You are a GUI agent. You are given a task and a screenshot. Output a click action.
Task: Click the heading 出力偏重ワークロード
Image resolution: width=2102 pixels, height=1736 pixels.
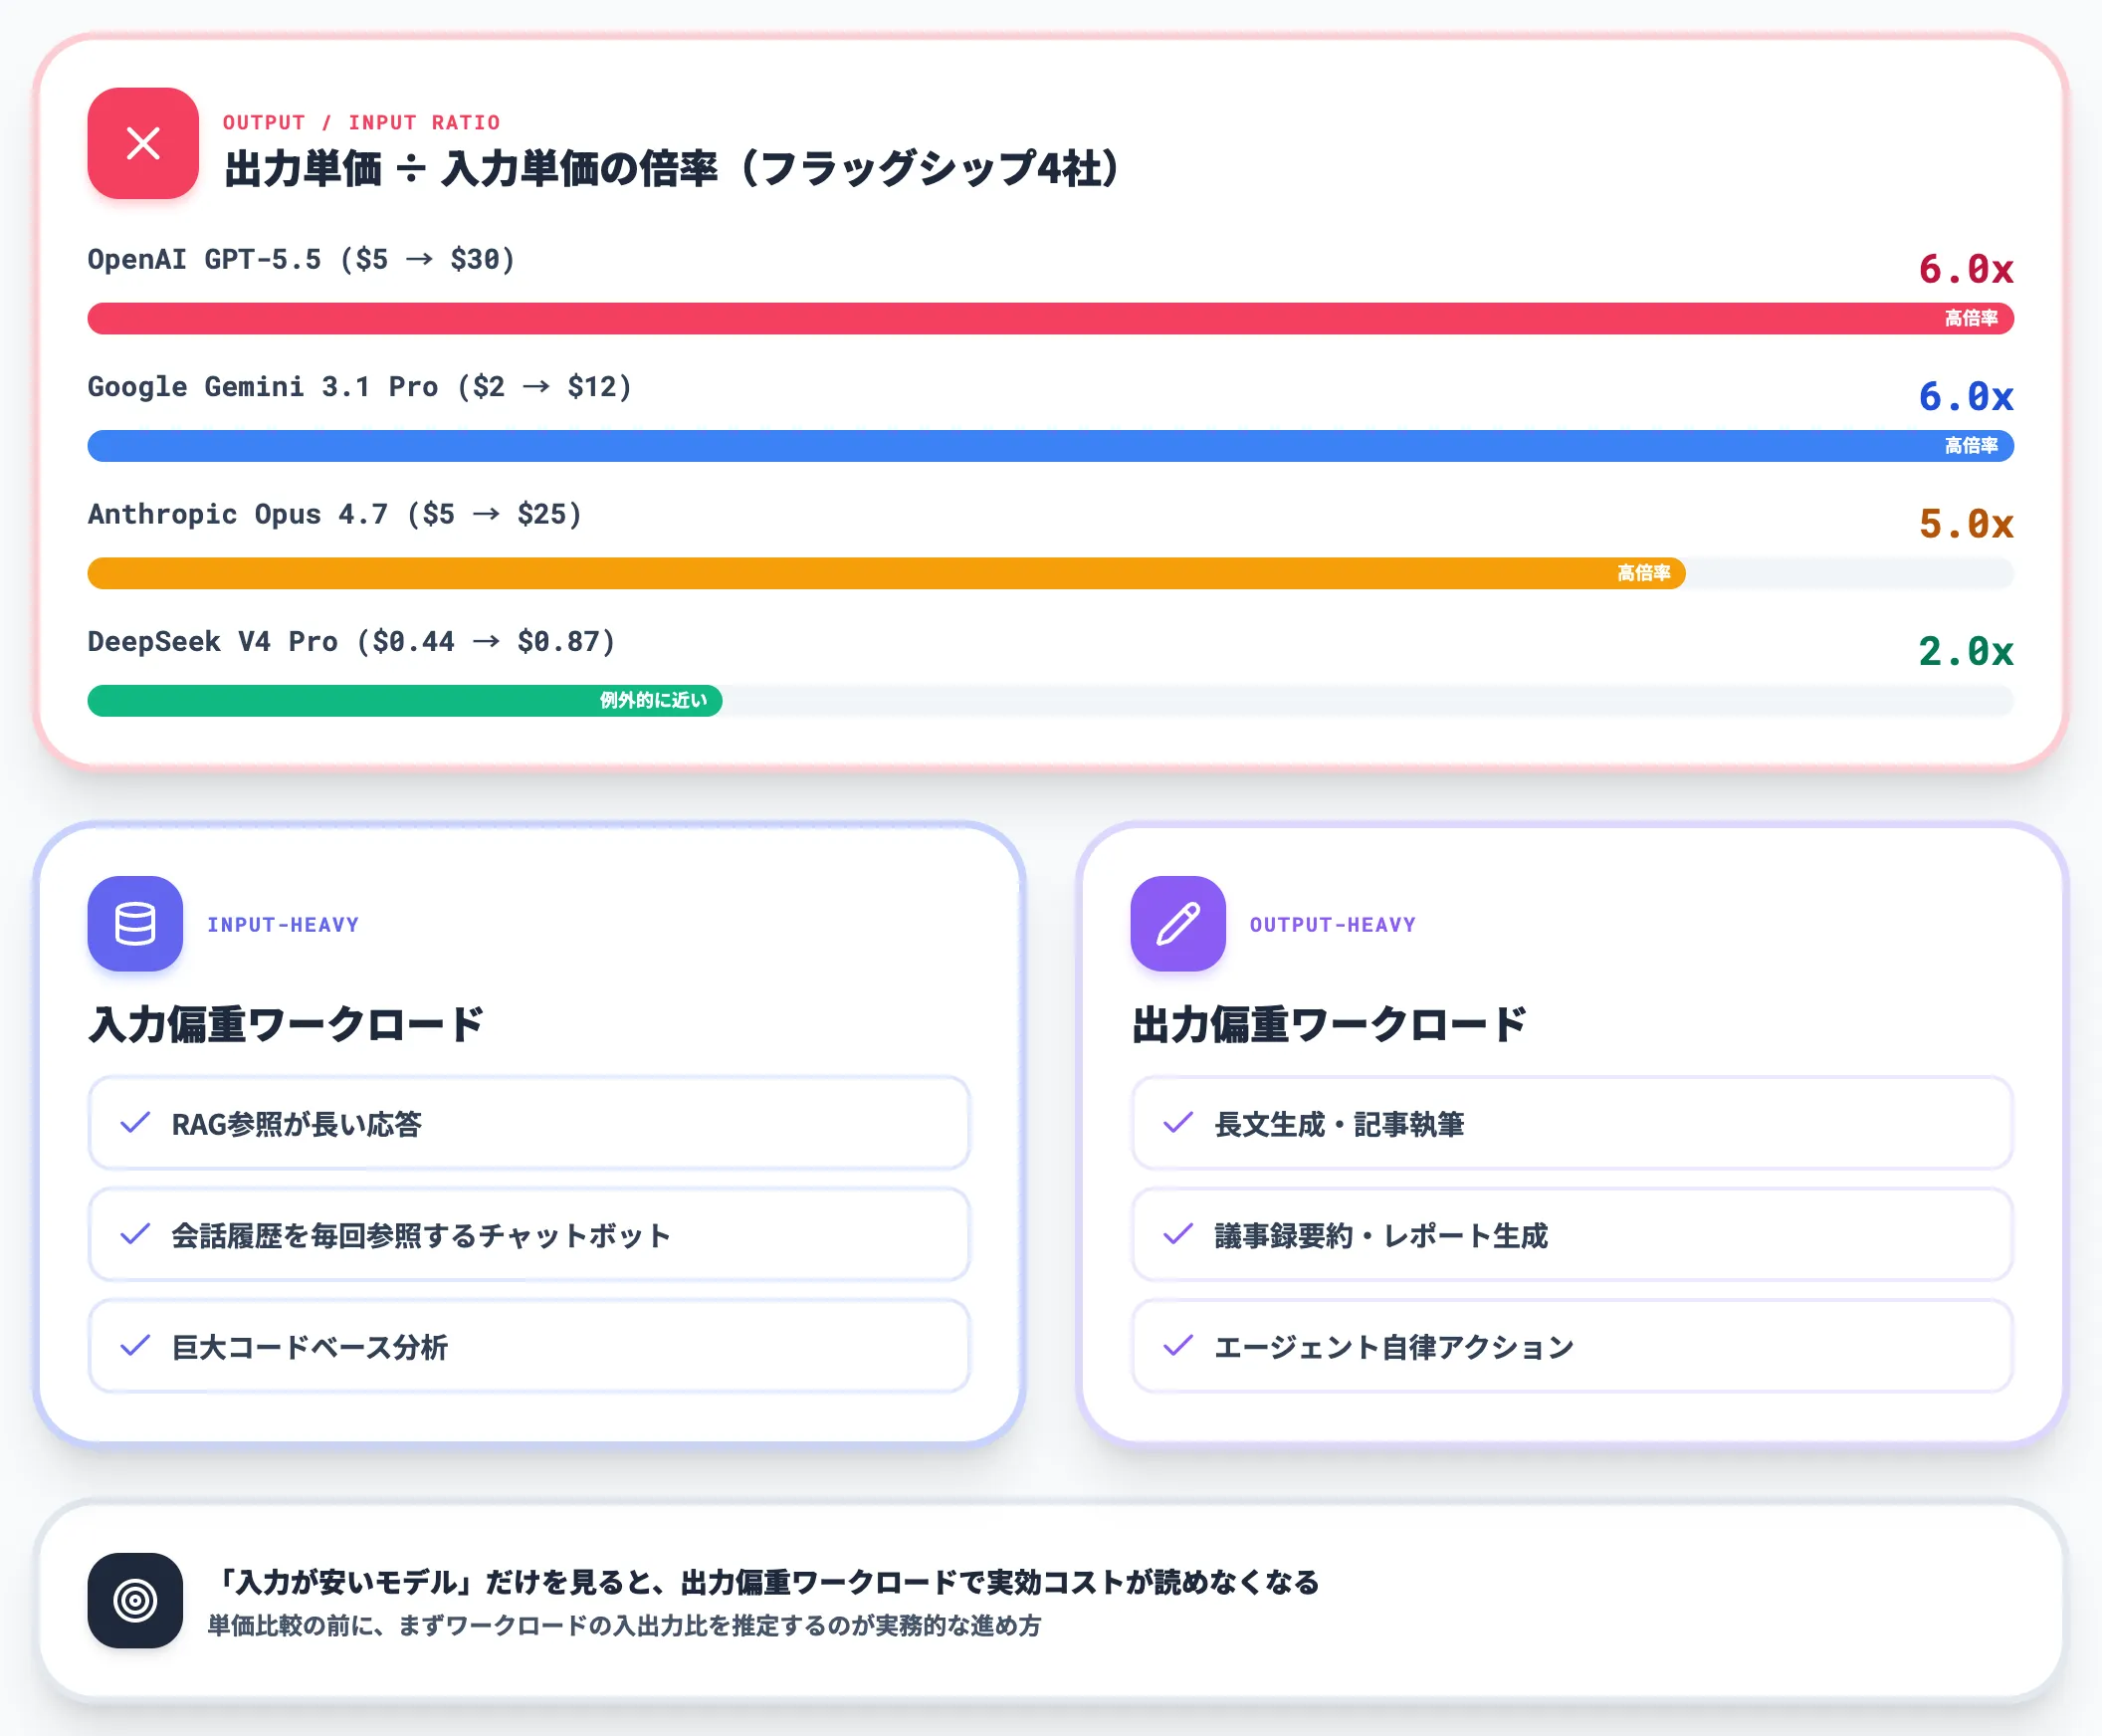[x=1330, y=1025]
